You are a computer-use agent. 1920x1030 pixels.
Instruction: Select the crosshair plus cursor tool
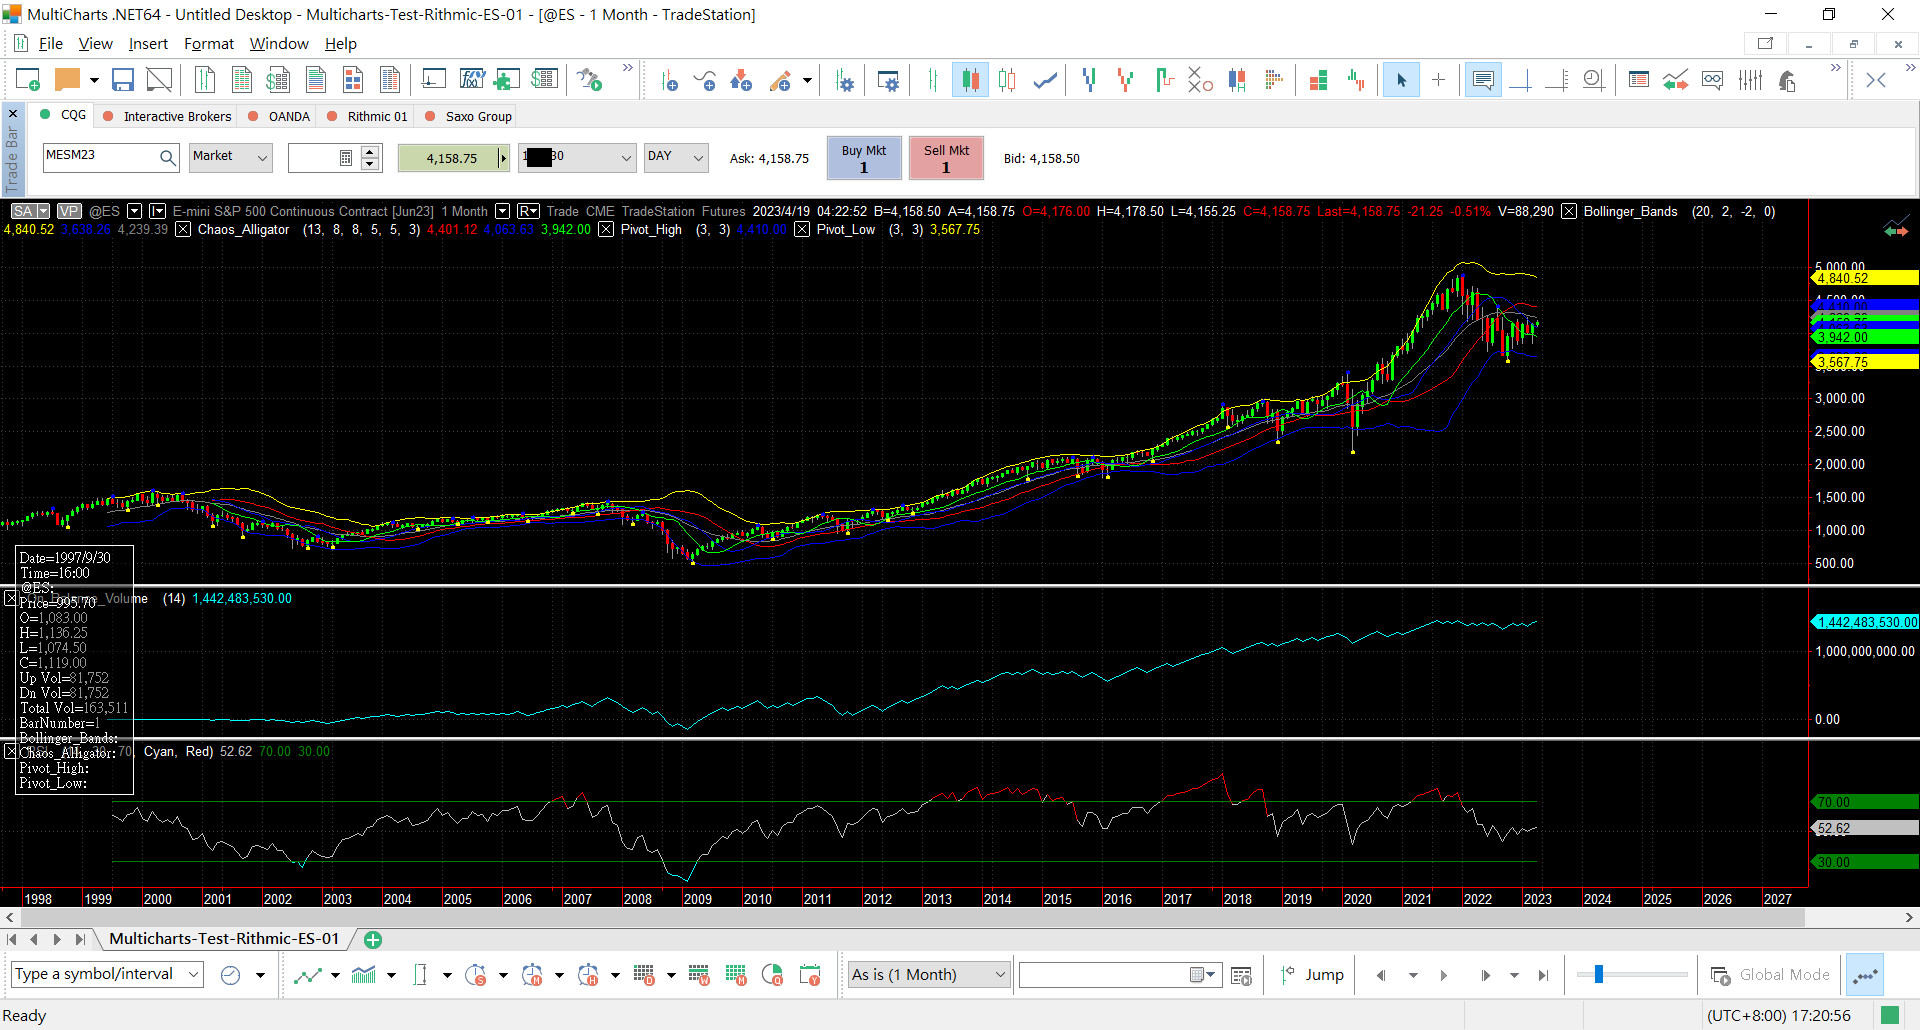(1438, 80)
